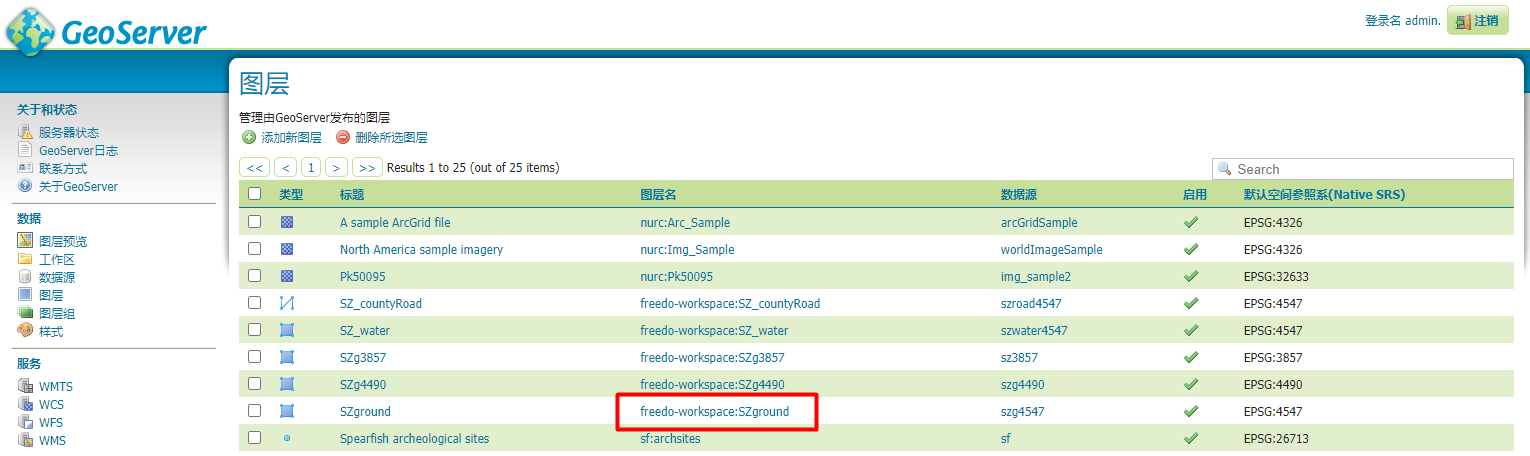The width and height of the screenshot is (1530, 456).
Task: Select the Pk50095 layer checkbox
Action: pos(254,275)
